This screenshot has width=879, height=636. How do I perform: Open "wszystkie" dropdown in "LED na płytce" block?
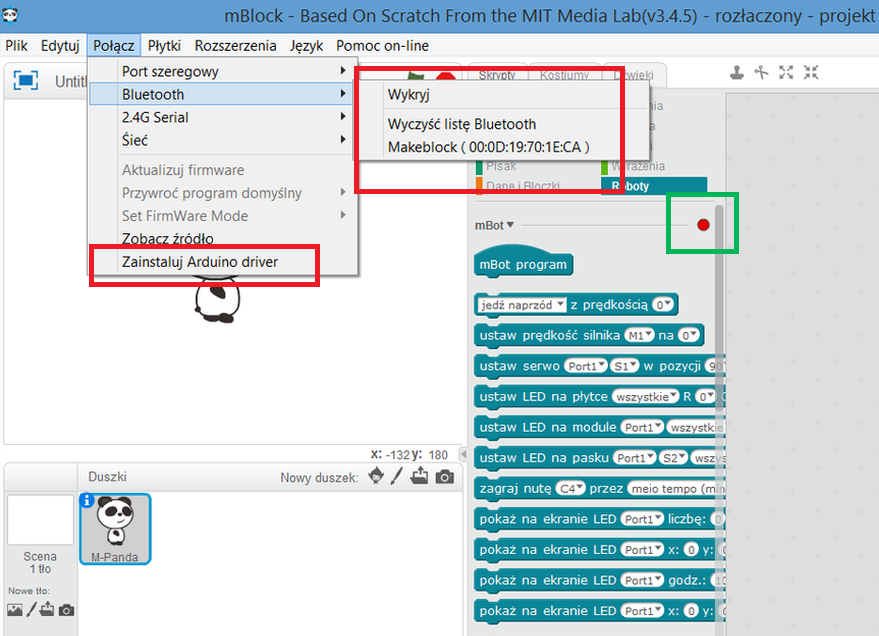645,397
